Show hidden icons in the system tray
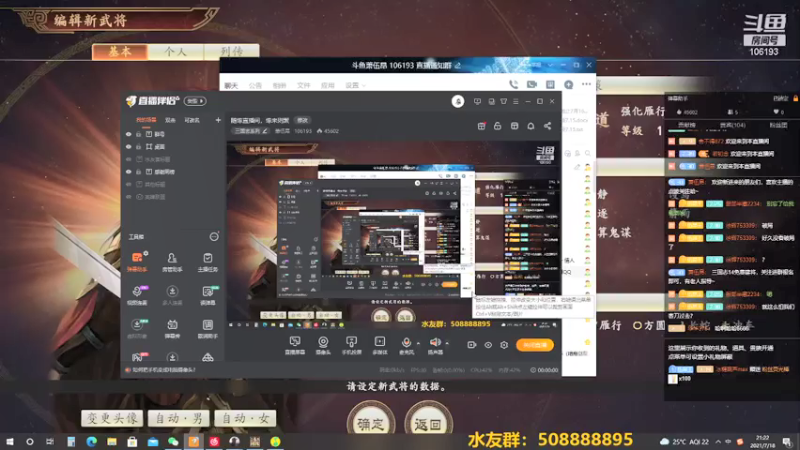 (718, 441)
